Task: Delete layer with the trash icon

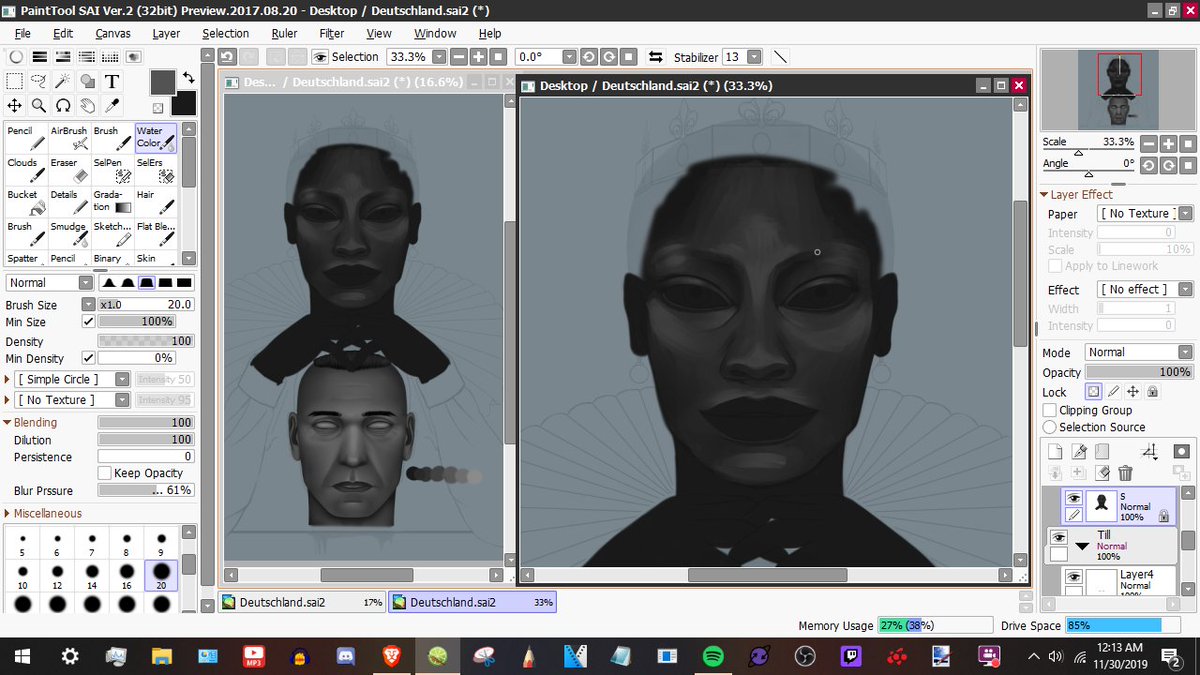Action: [1125, 473]
